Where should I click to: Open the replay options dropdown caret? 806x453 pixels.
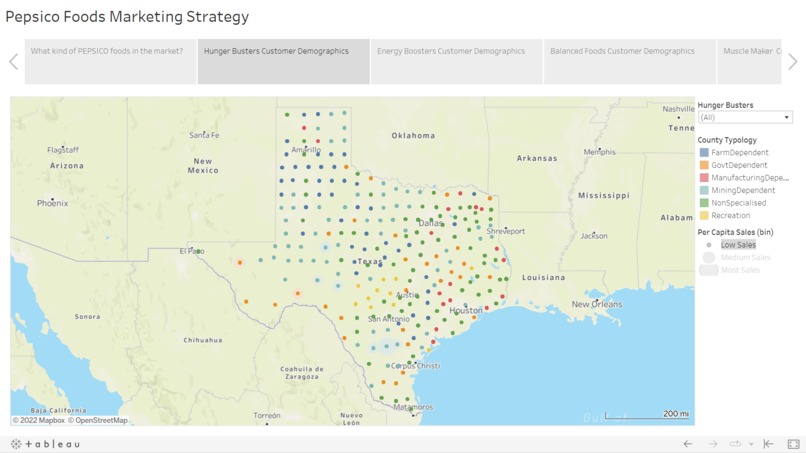(751, 444)
